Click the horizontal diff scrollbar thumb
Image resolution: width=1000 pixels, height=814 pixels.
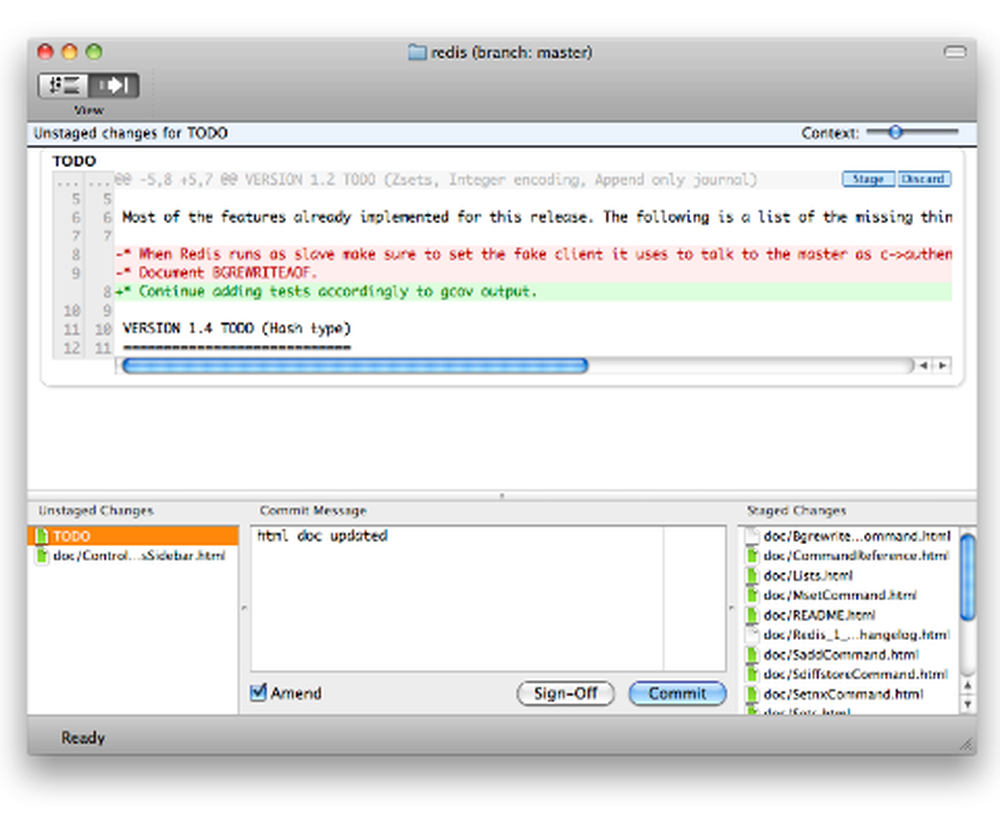(355, 366)
